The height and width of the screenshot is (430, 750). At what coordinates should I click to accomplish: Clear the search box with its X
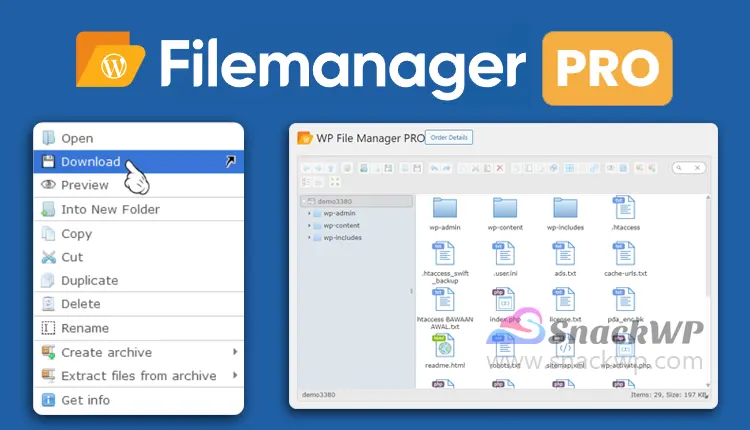pyautogui.click(x=697, y=168)
